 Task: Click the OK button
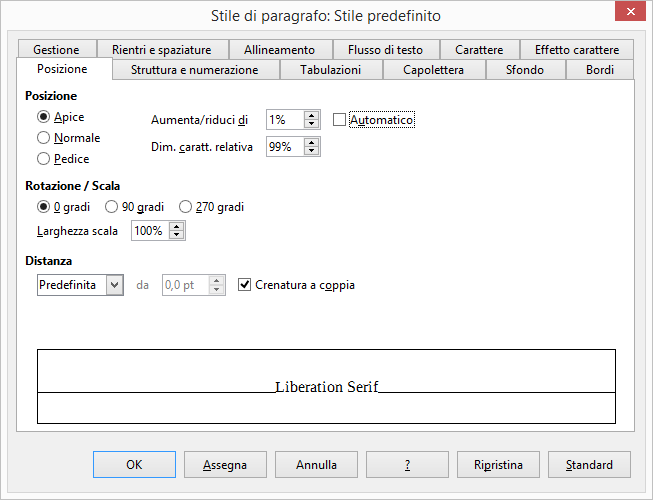(x=134, y=465)
